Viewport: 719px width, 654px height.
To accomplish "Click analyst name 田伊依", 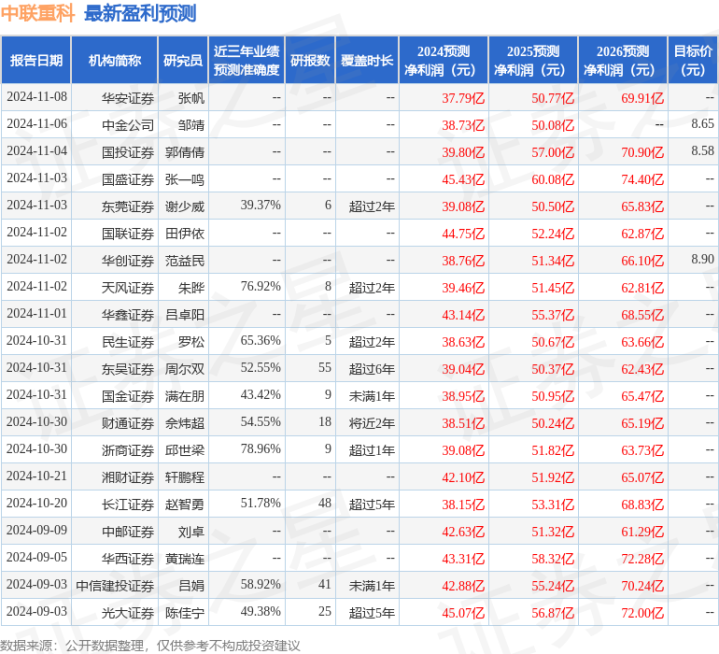I will pos(185,233).
